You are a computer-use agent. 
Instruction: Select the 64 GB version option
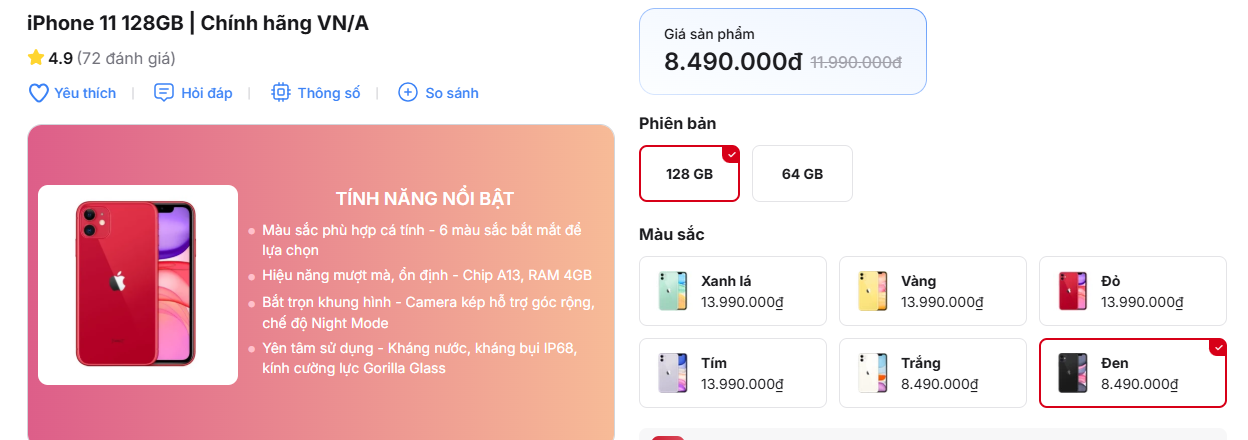802,173
